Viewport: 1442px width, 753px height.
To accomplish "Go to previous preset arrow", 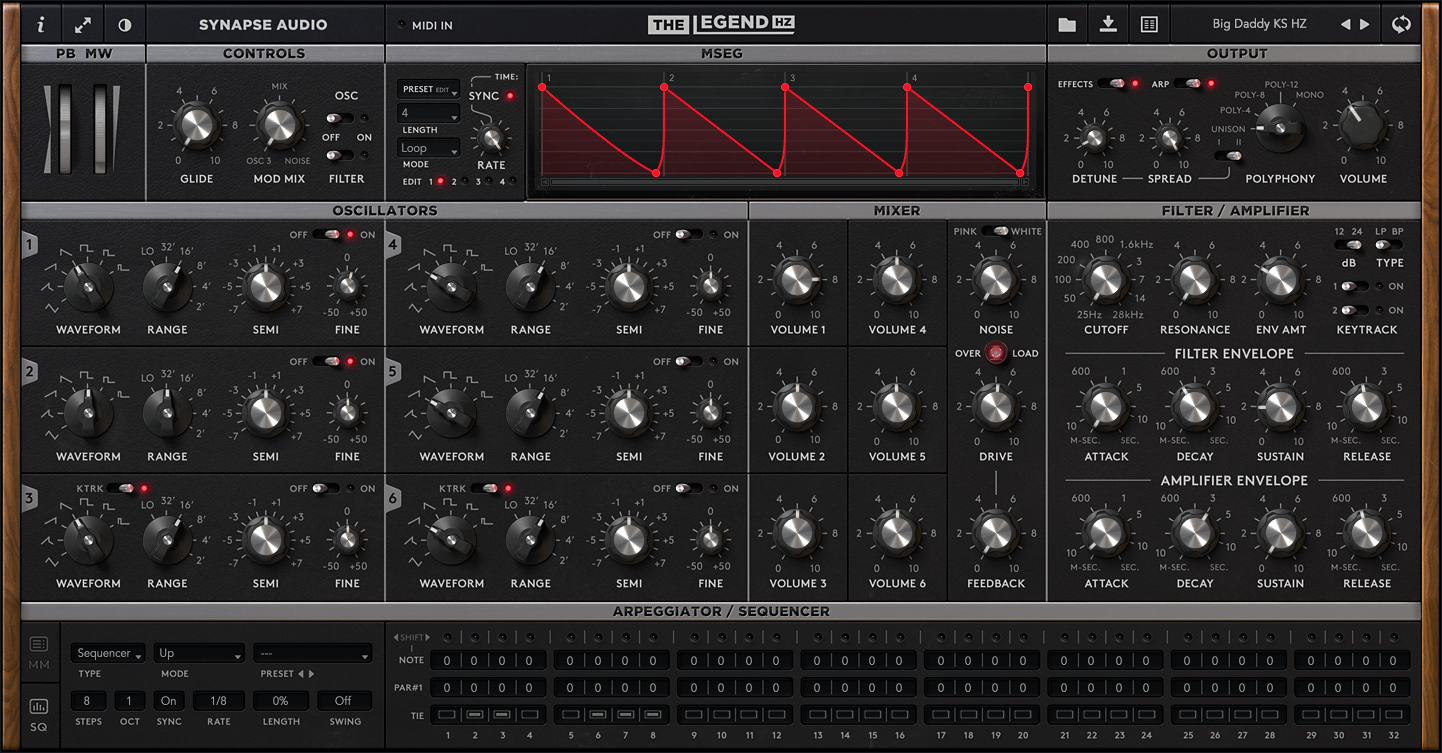I will 1345,25.
